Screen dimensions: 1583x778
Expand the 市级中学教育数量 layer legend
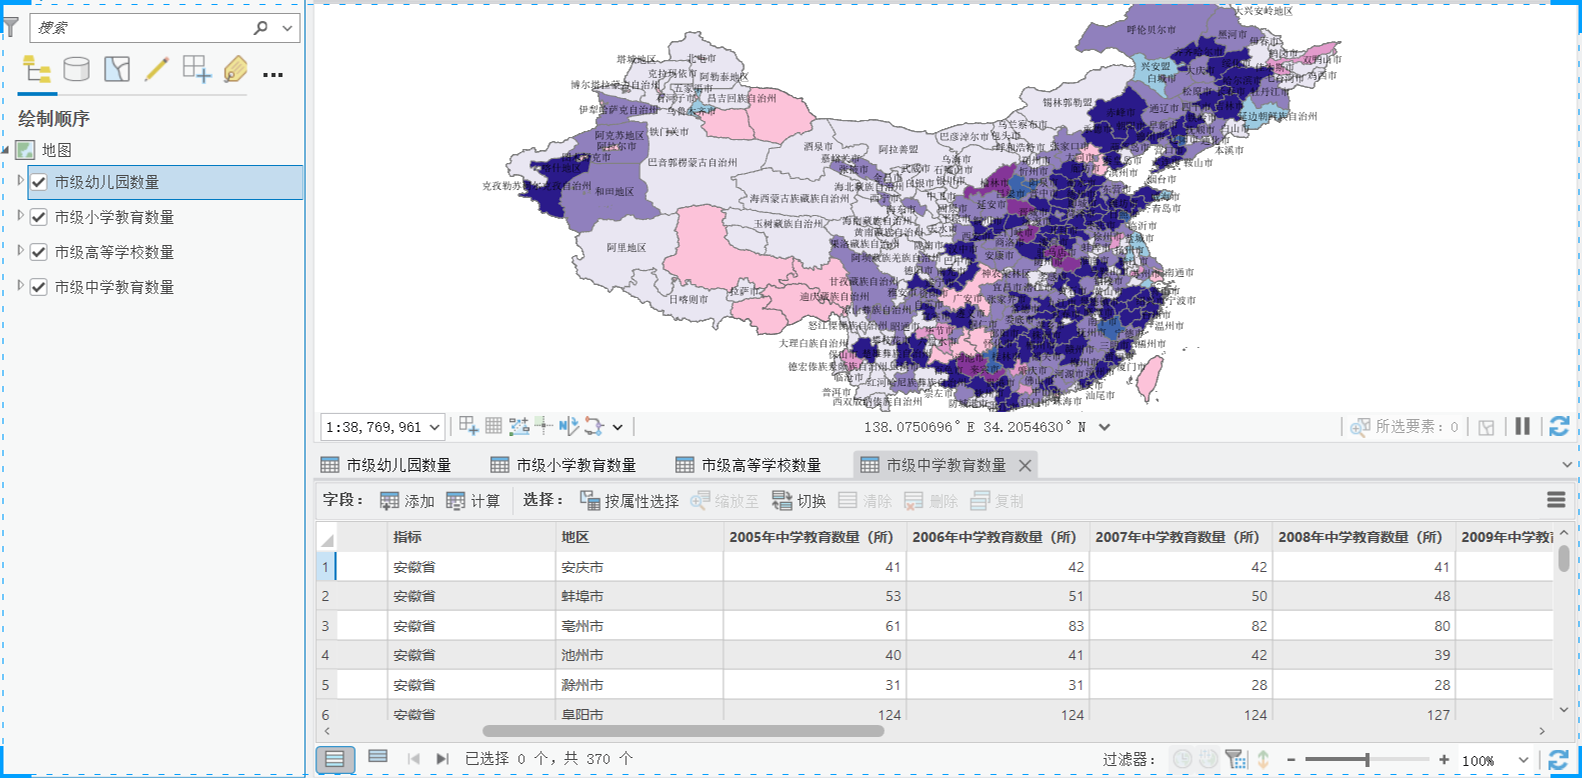pos(20,285)
